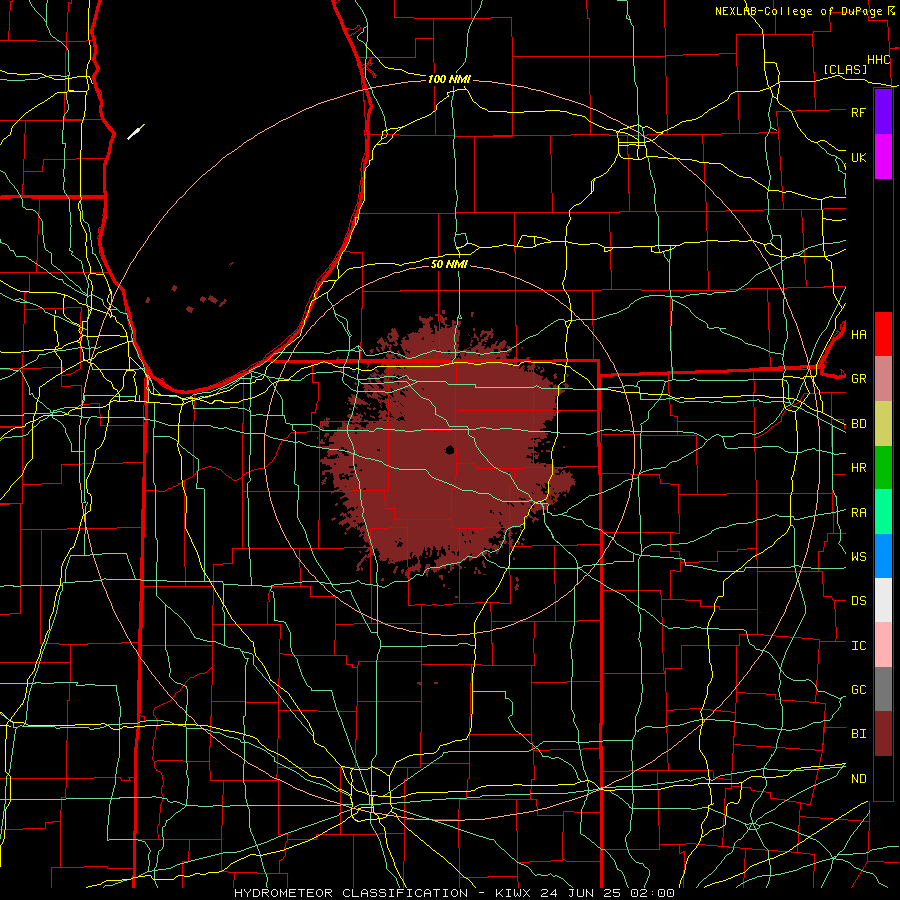Click the black radar site dot at center
The width and height of the screenshot is (900, 900).
[449, 450]
